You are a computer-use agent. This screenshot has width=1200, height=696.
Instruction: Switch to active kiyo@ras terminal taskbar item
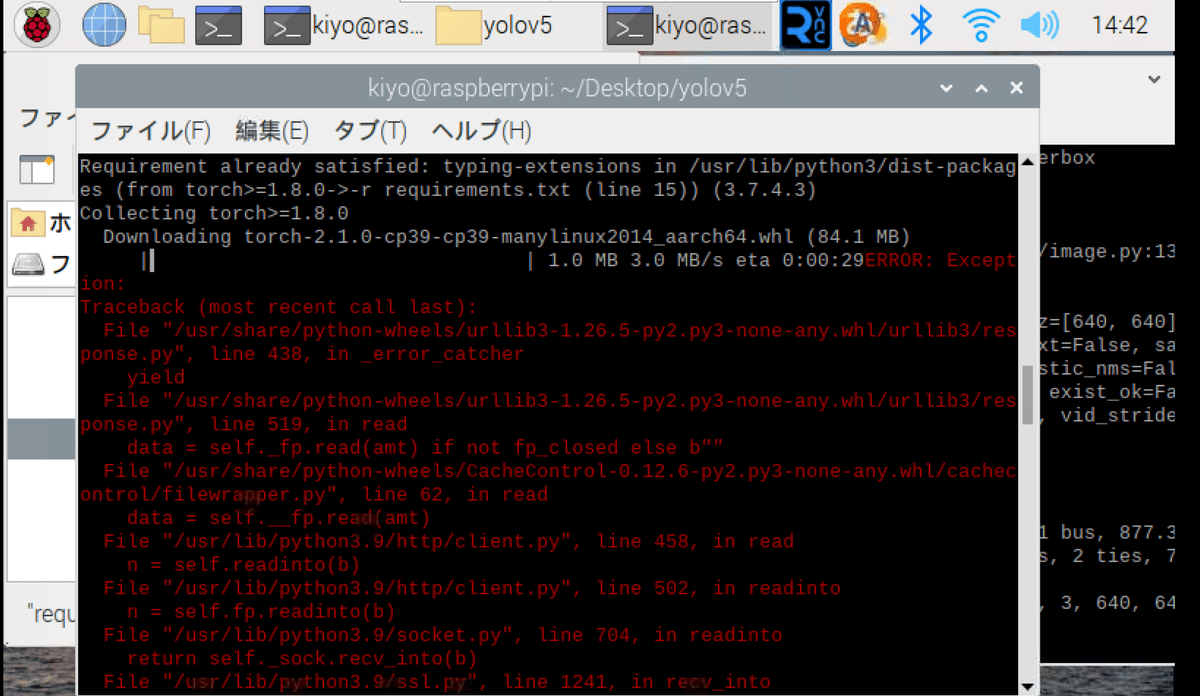pos(690,25)
